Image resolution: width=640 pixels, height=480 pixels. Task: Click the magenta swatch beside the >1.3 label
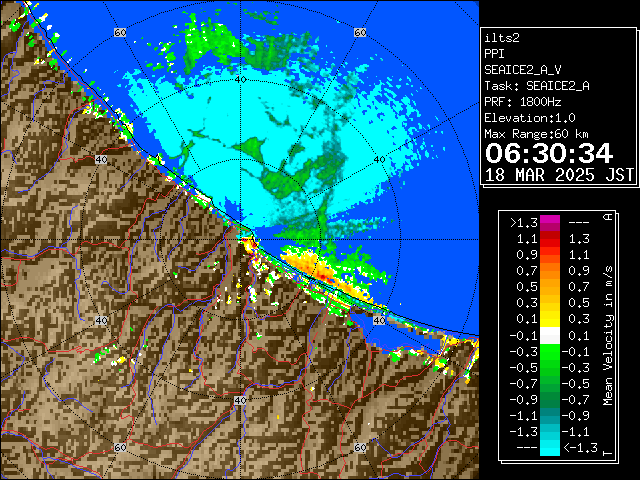pos(550,223)
